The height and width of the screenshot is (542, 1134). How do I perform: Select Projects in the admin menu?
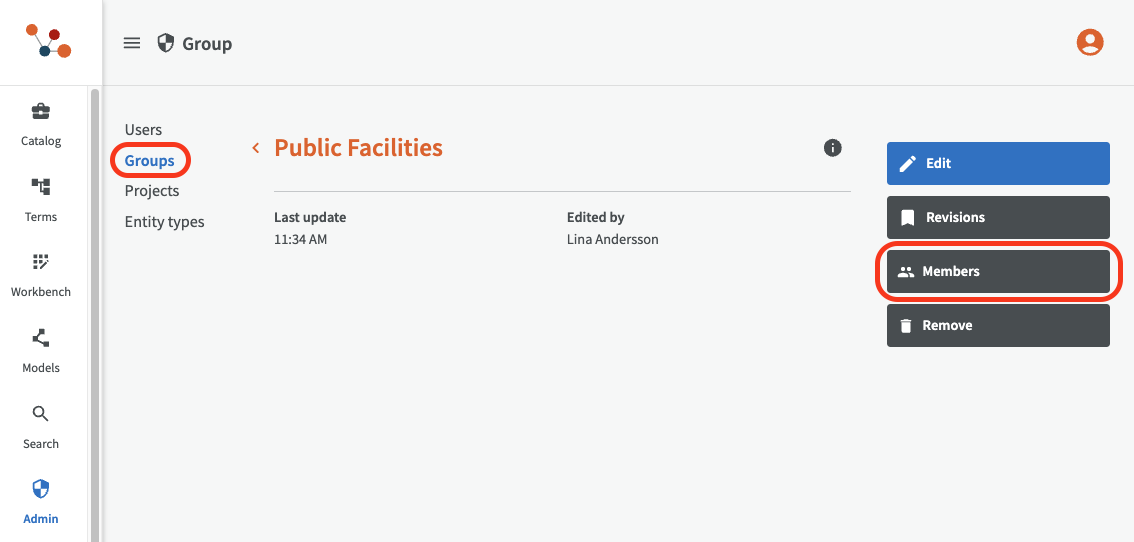(x=152, y=191)
